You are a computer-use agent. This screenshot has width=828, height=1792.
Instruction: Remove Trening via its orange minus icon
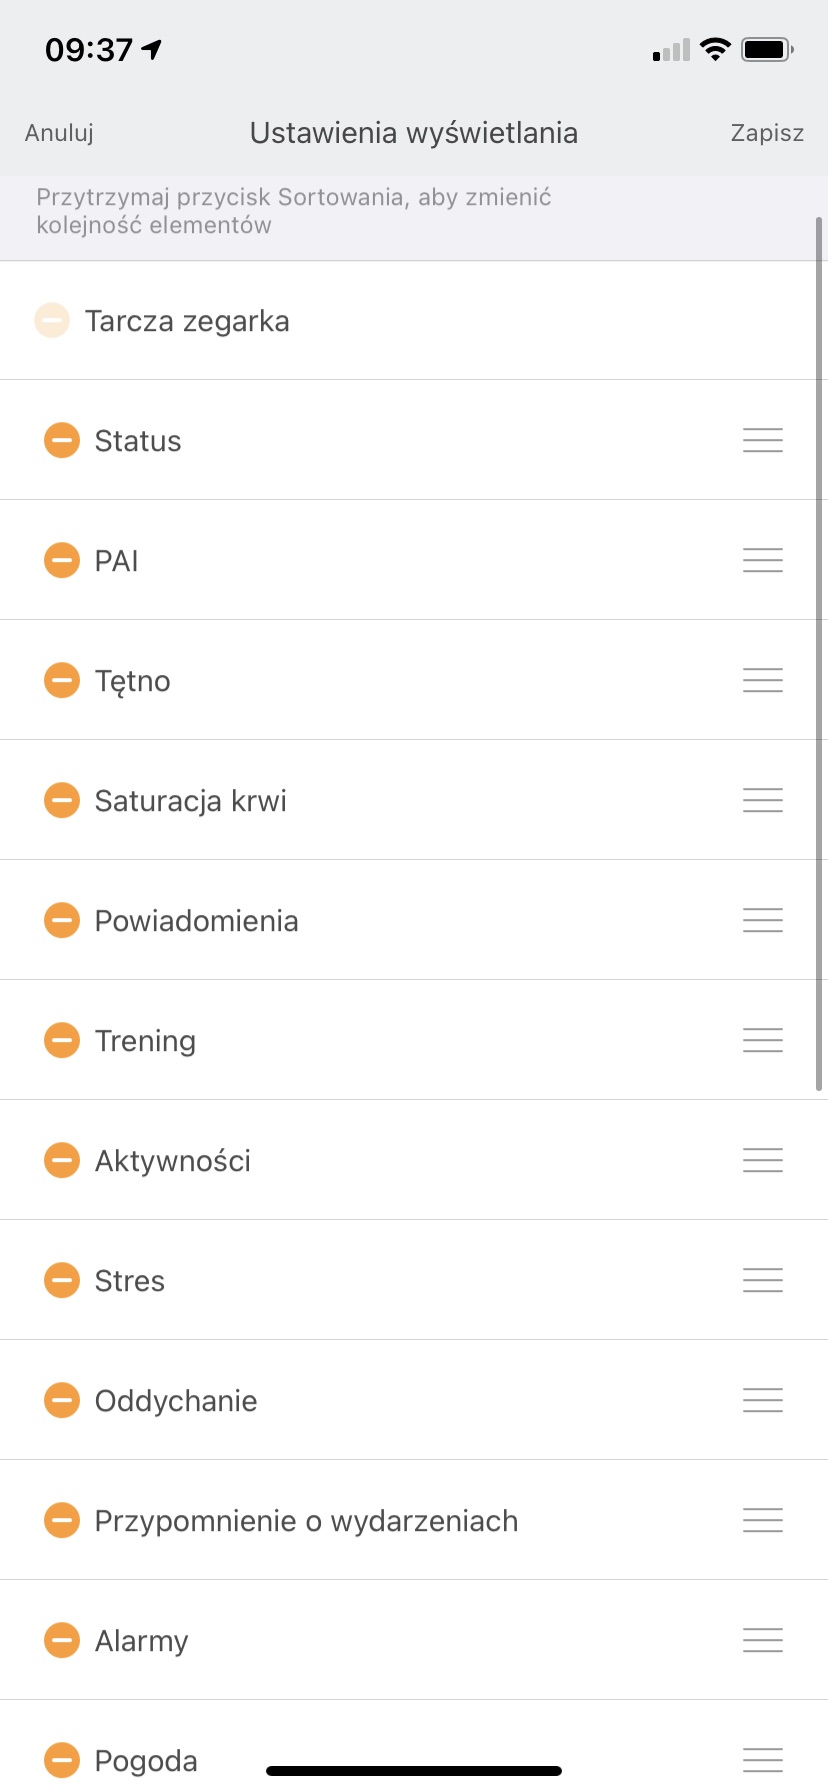(x=62, y=1040)
